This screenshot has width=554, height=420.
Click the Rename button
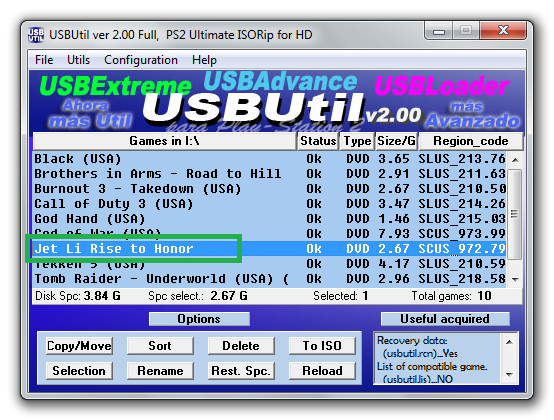tap(160, 371)
